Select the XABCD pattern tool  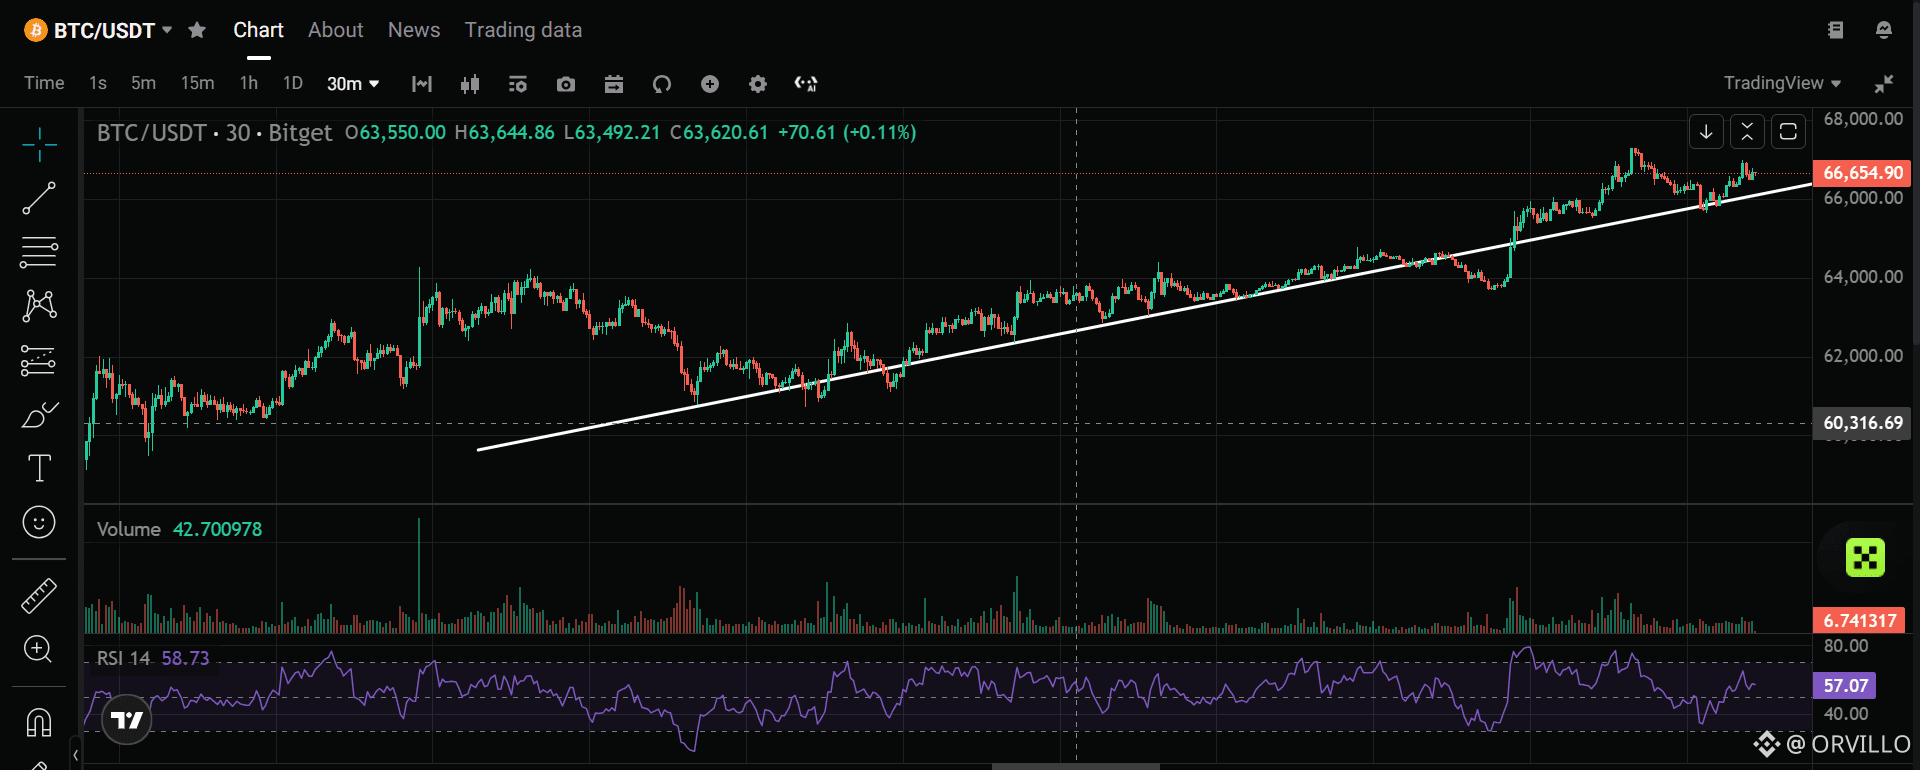[x=39, y=305]
